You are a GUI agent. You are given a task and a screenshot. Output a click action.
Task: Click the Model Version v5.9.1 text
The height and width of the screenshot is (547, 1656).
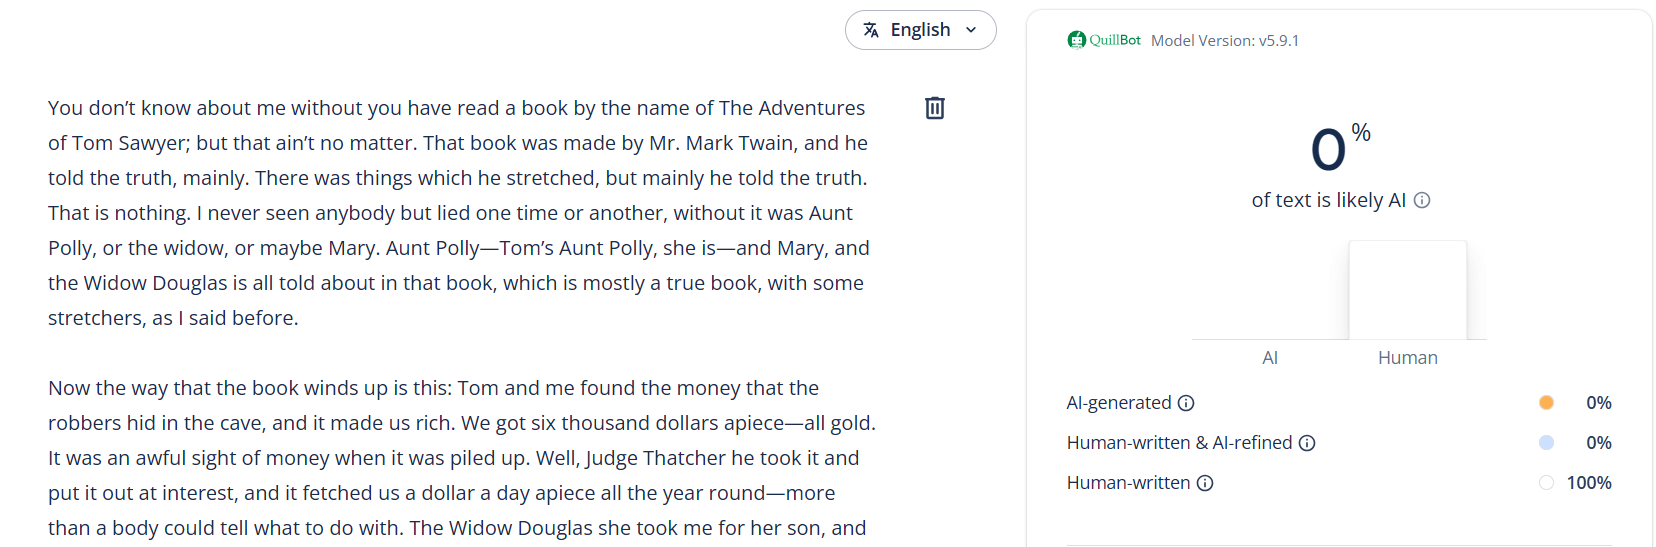point(1225,41)
